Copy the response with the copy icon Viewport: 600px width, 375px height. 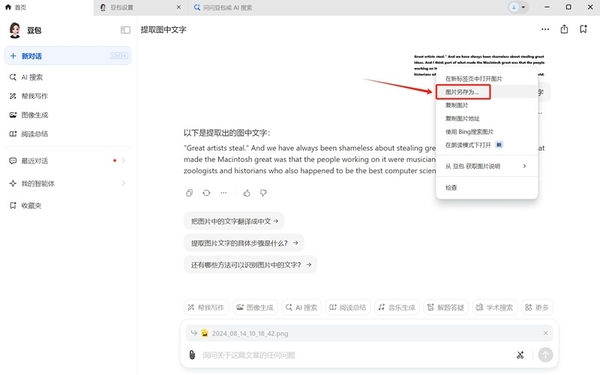(189, 193)
